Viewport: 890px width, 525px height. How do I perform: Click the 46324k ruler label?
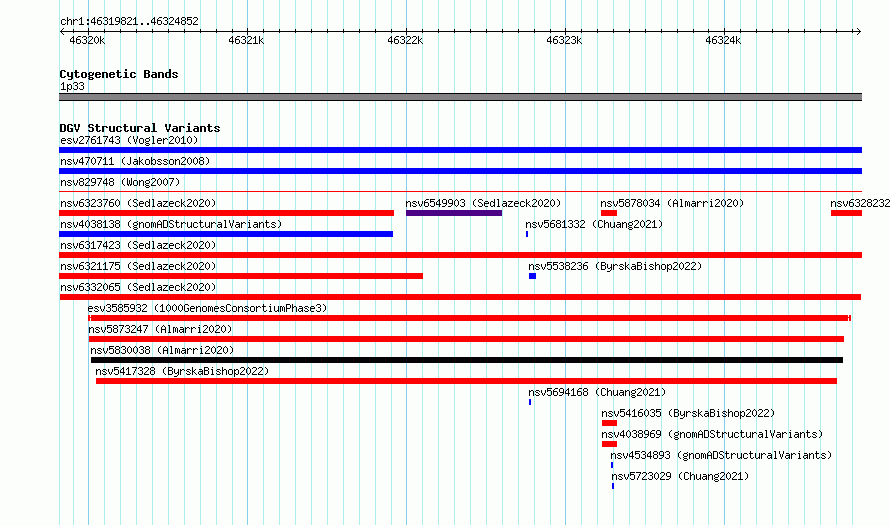pos(723,40)
